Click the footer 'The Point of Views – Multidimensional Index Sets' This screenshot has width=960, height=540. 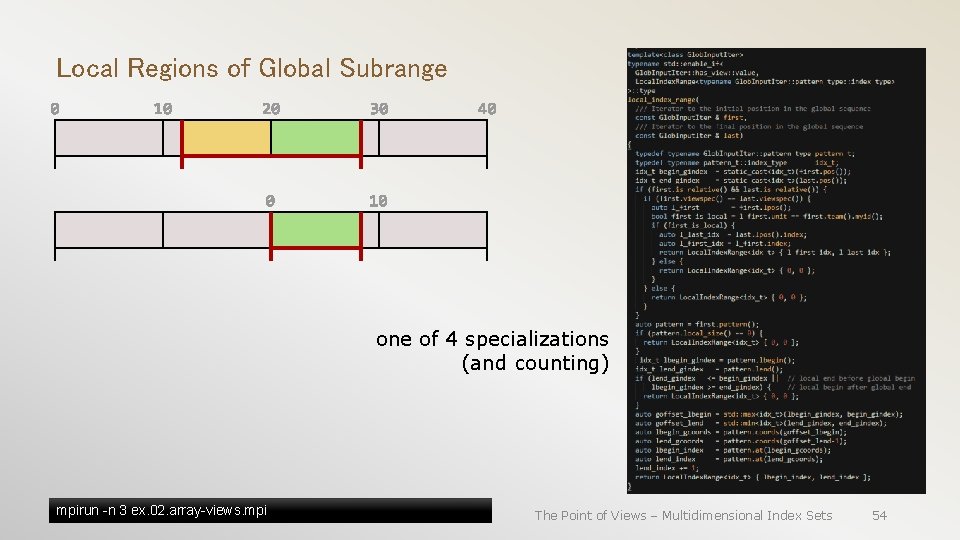pyautogui.click(x=683, y=516)
